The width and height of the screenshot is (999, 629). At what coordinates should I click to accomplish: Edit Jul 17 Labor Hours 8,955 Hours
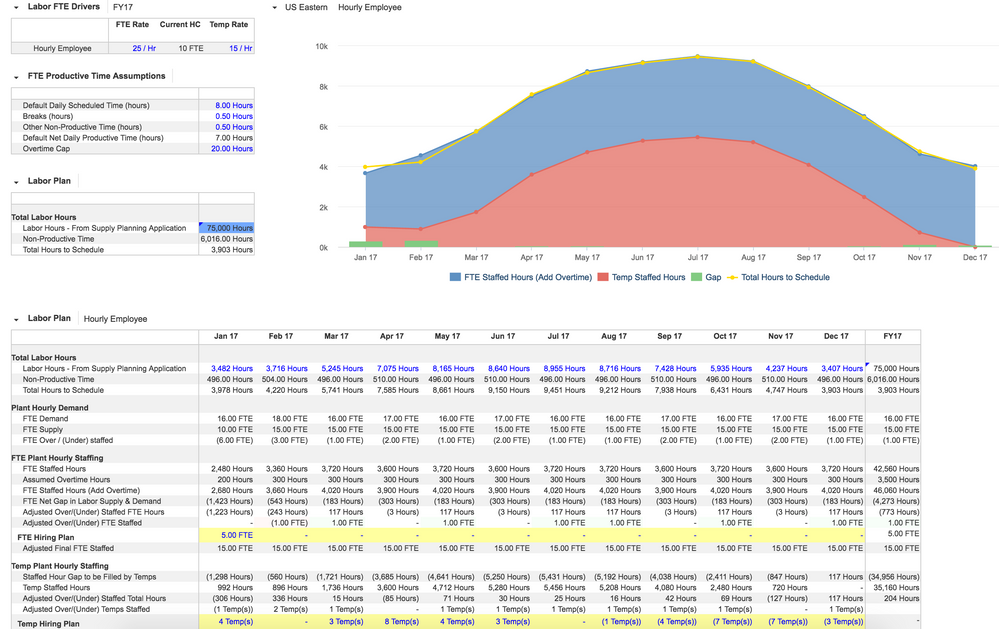(x=564, y=369)
